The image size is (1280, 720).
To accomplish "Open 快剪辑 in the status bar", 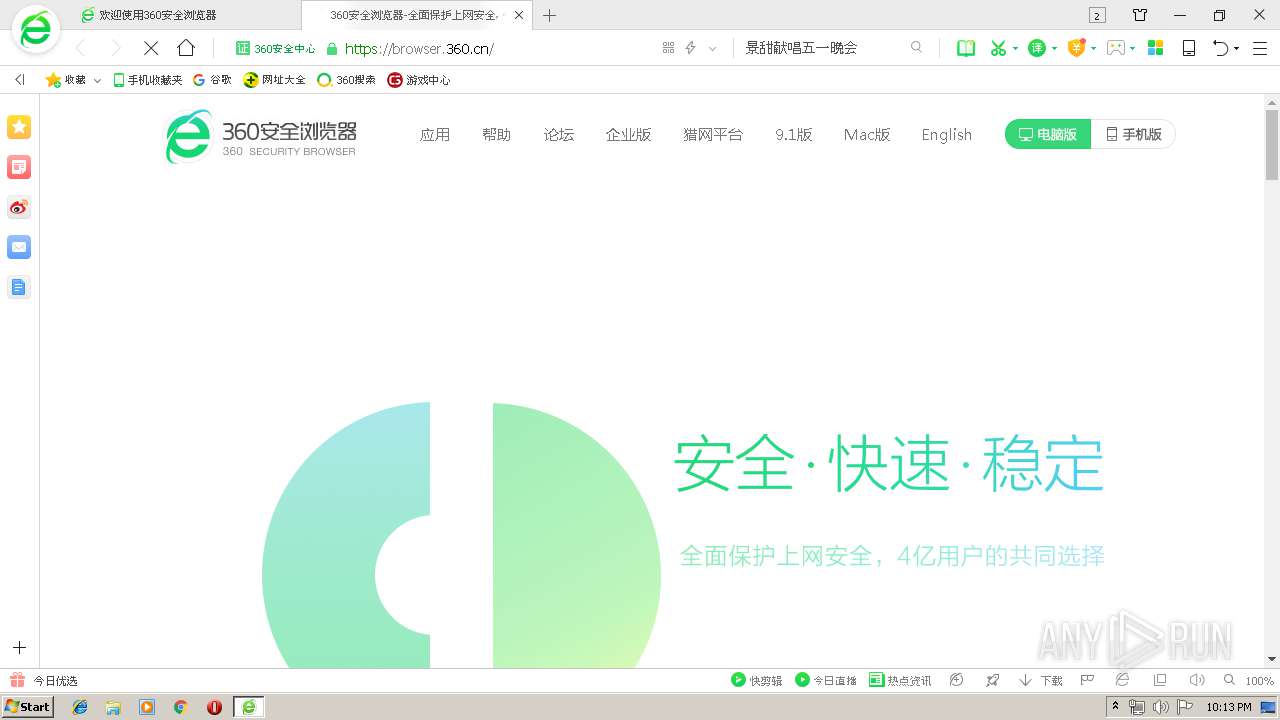I will pos(757,681).
